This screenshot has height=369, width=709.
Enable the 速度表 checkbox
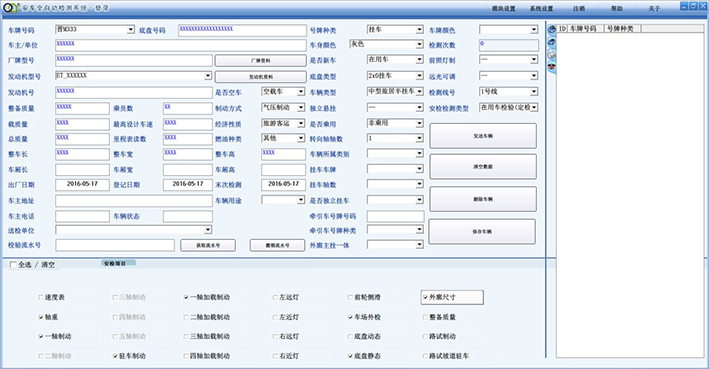click(x=41, y=297)
